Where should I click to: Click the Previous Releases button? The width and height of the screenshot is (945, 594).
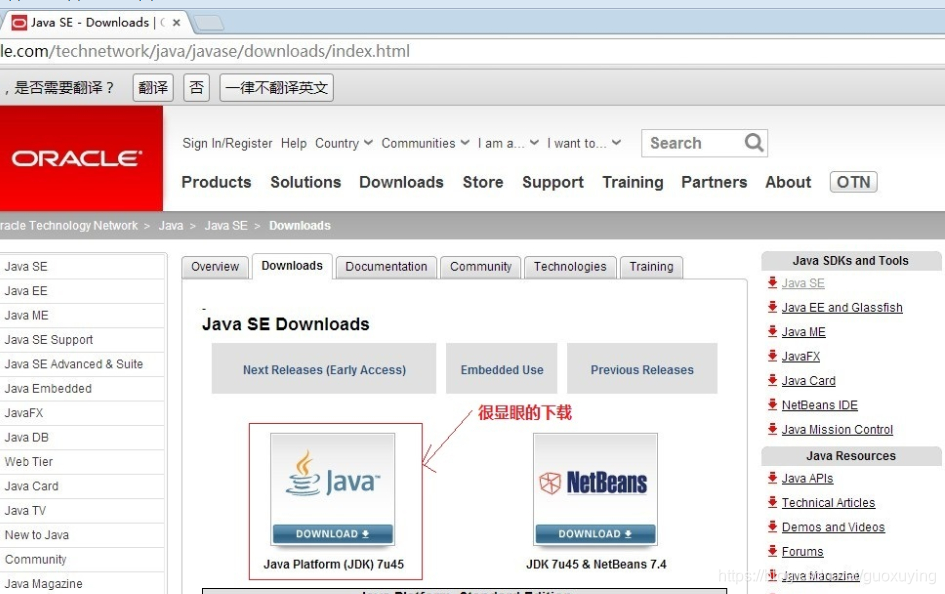642,369
